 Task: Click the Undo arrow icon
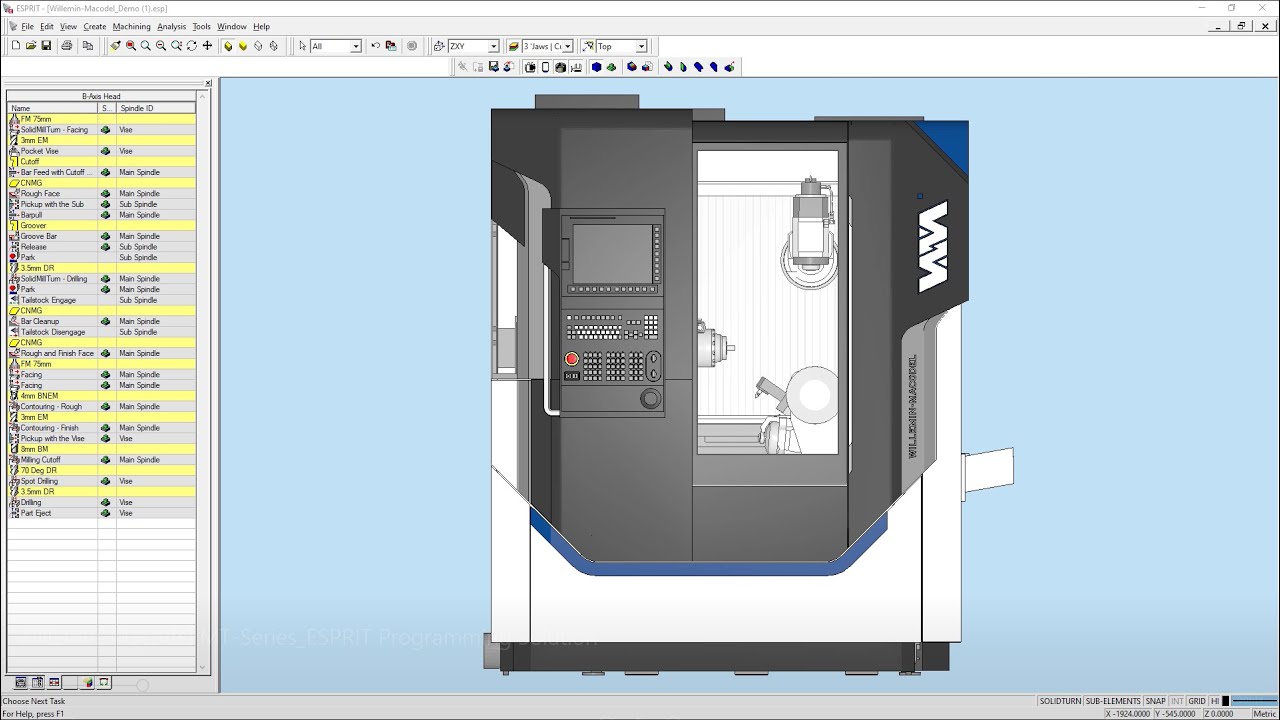click(375, 46)
